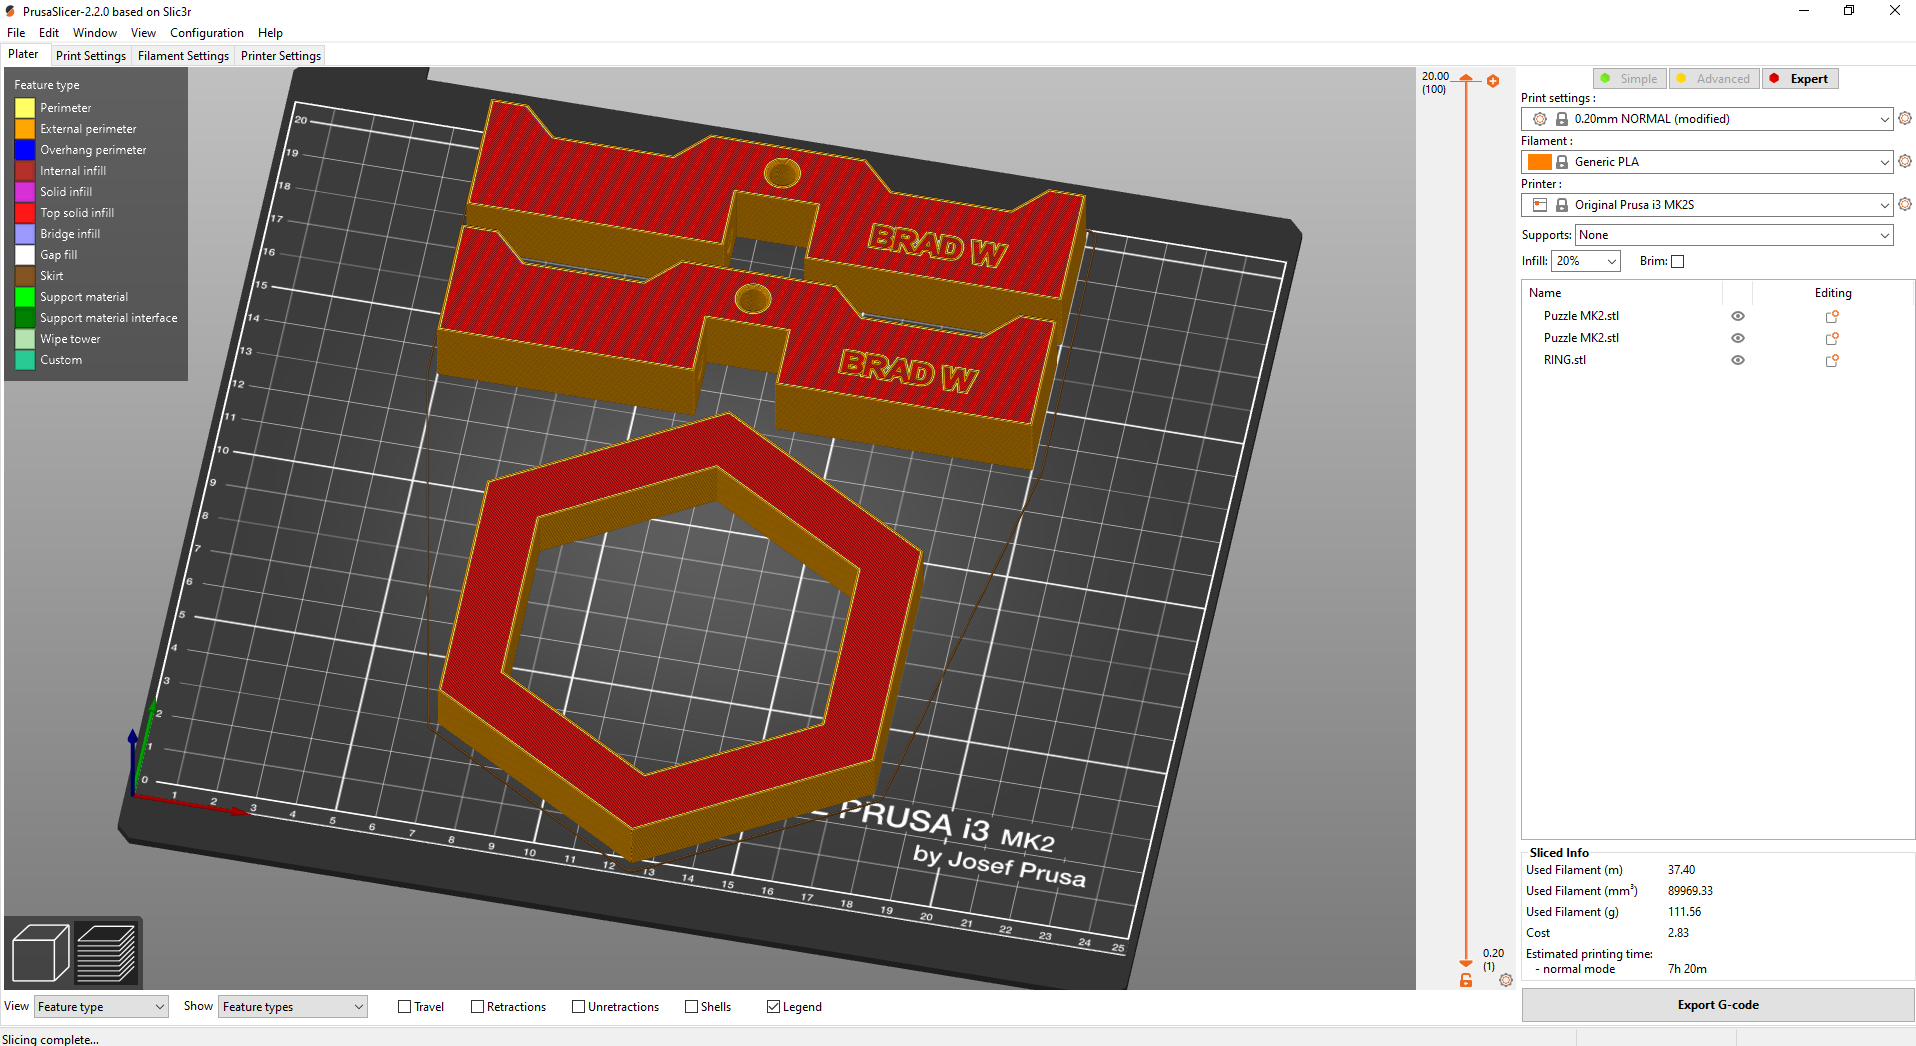1916x1046 pixels.
Task: Switch to the Plater tab
Action: [23, 55]
